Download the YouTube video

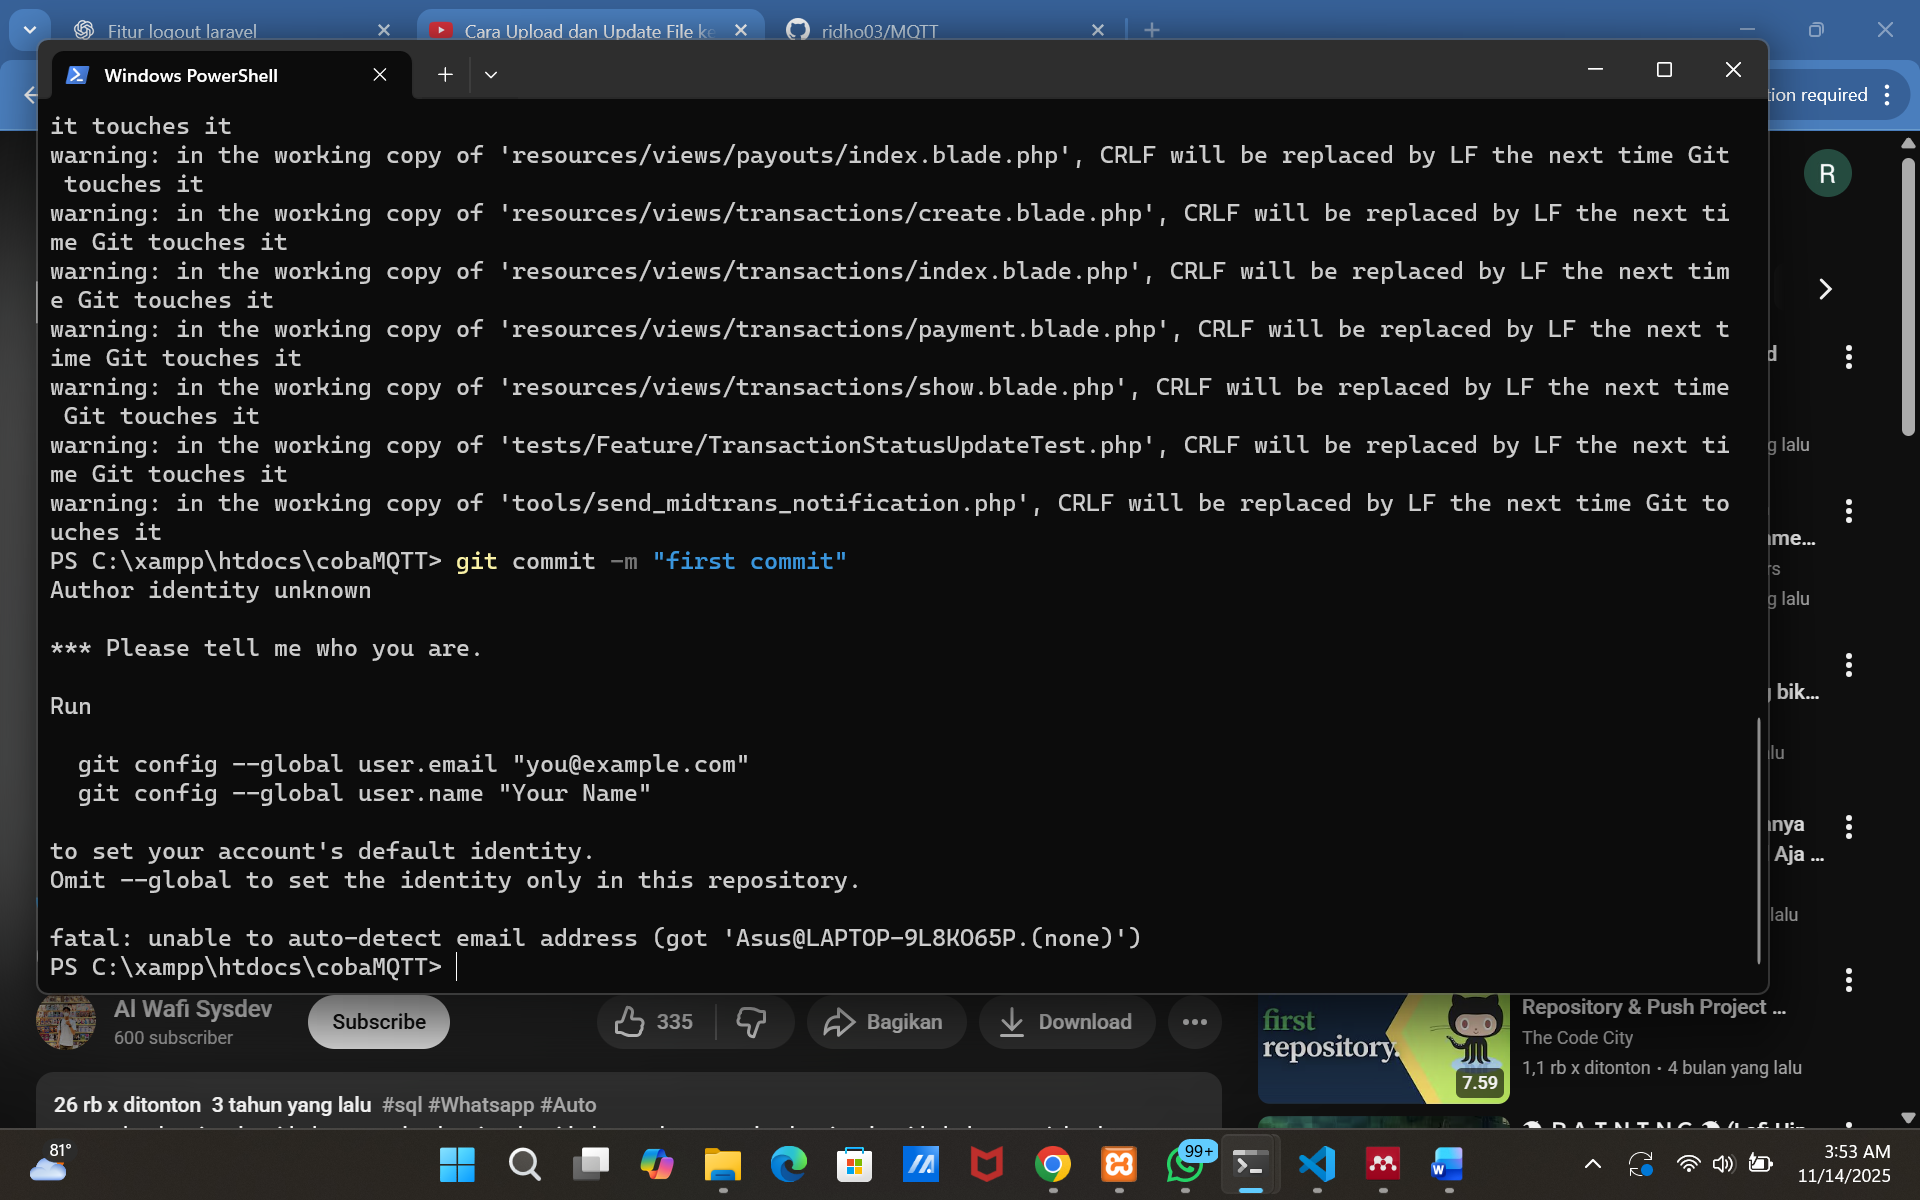1067,1022
